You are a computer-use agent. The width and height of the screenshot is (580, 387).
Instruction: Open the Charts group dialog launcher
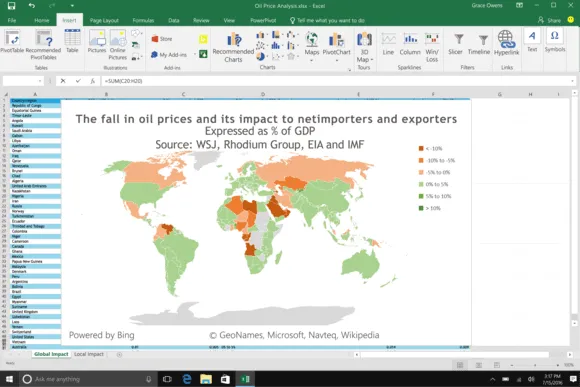[x=349, y=70]
